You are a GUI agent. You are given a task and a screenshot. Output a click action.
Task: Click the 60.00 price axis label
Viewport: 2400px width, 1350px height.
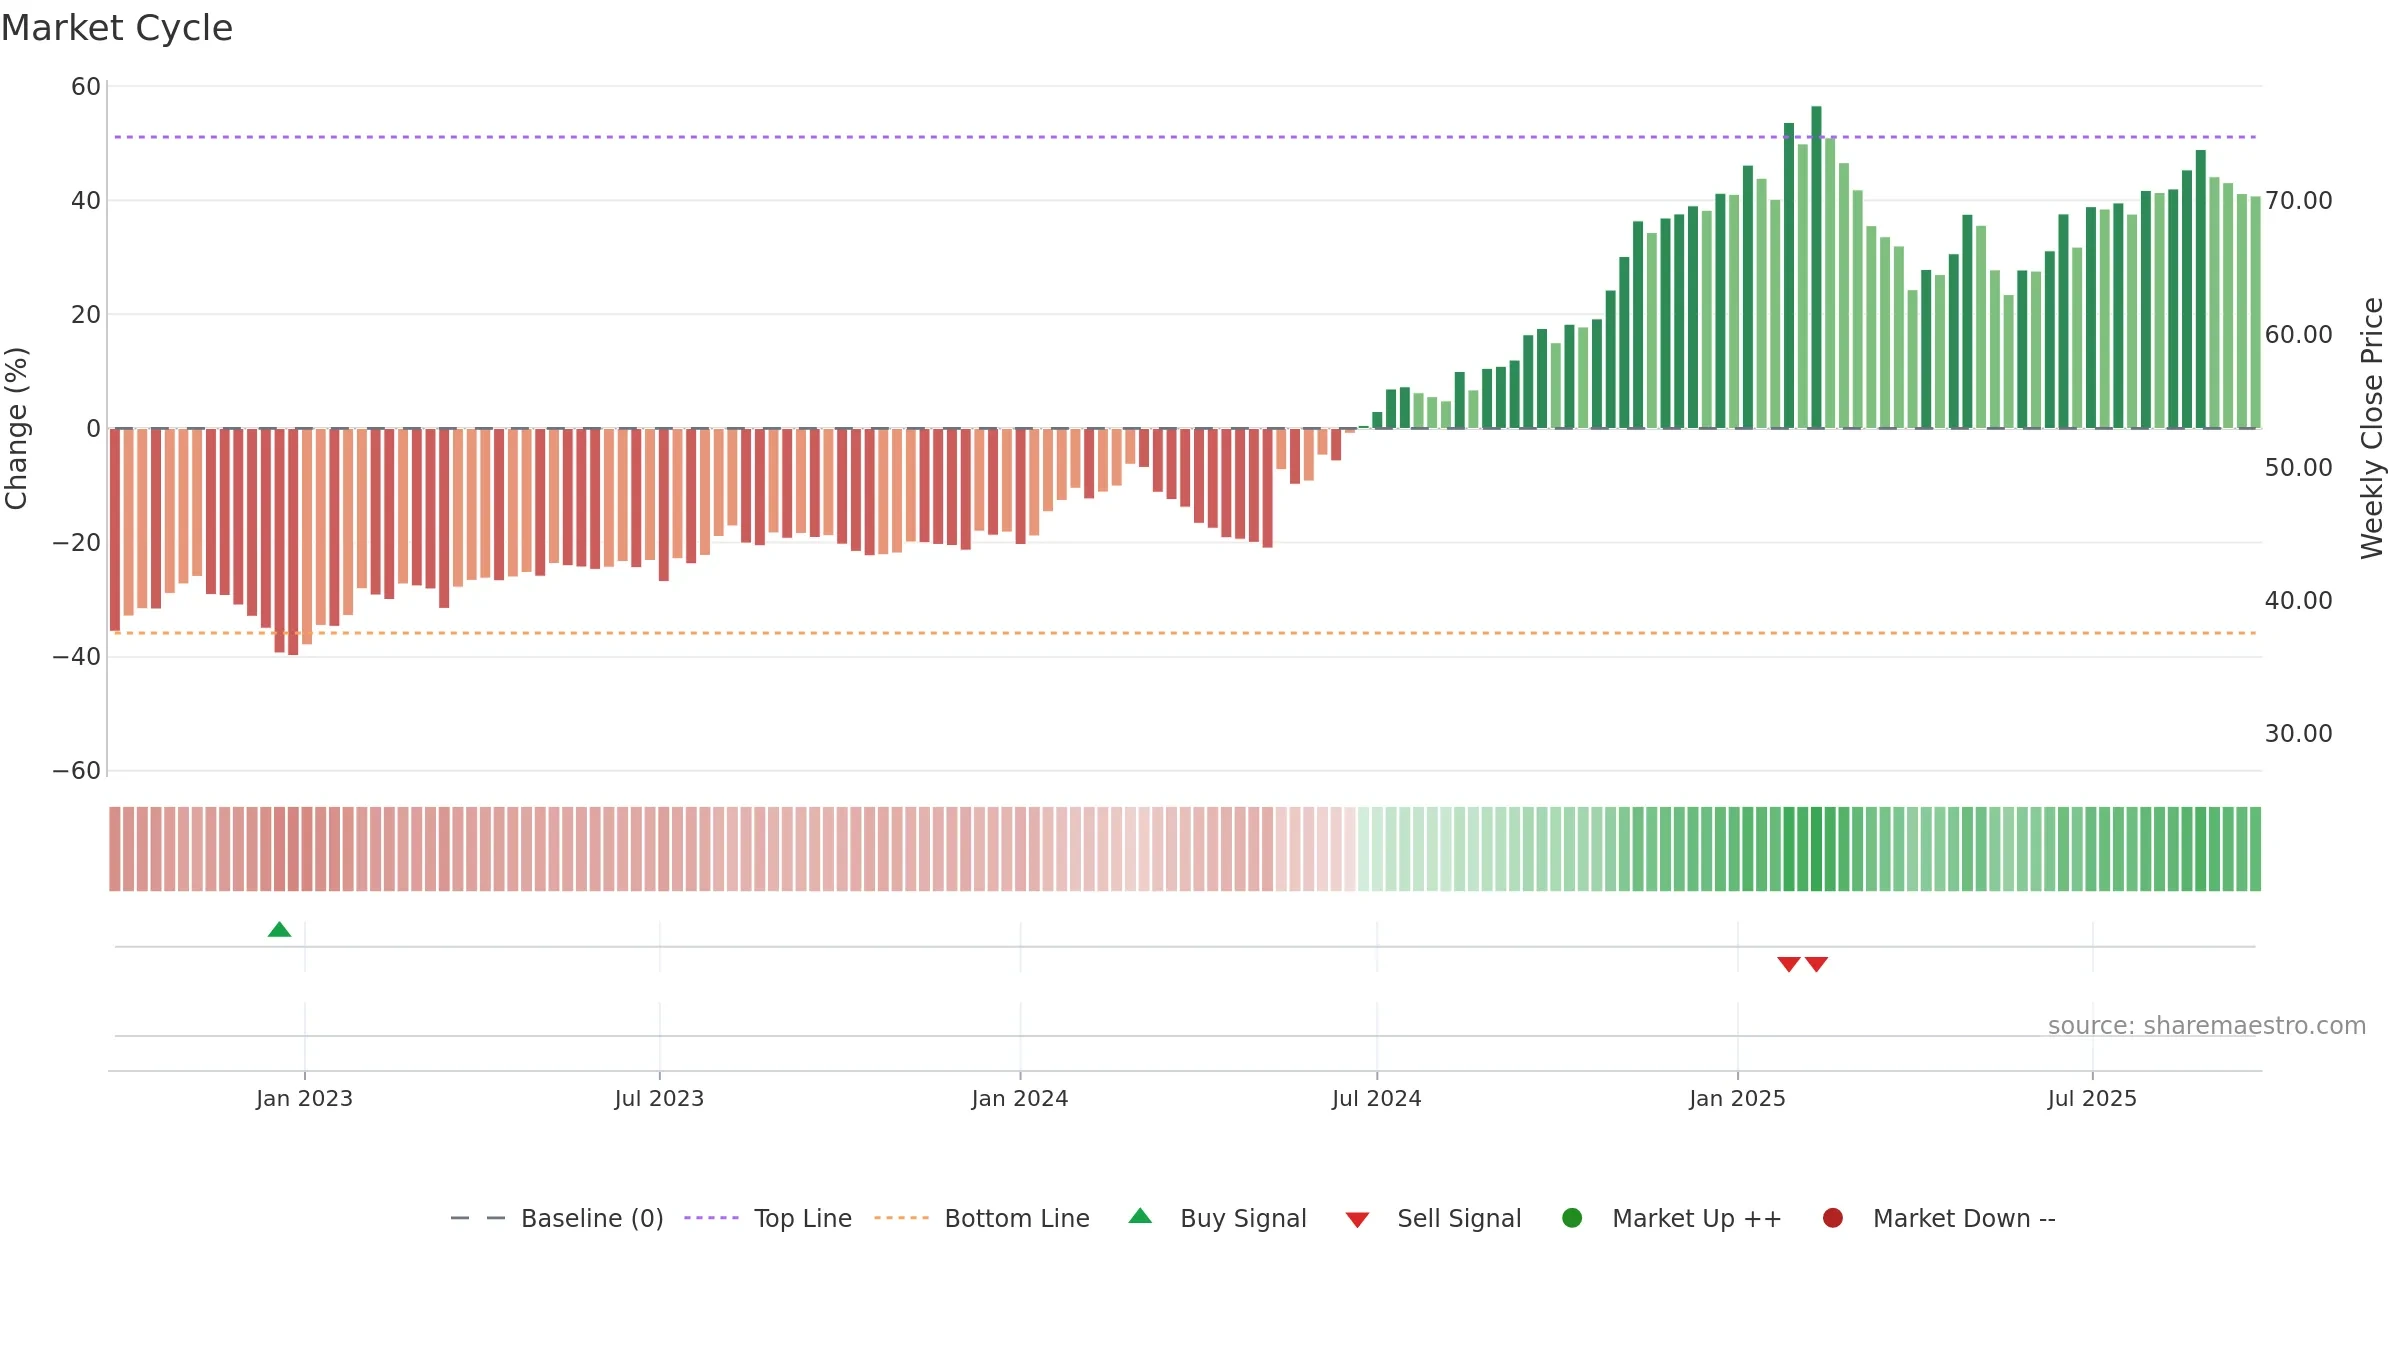[x=2298, y=335]
